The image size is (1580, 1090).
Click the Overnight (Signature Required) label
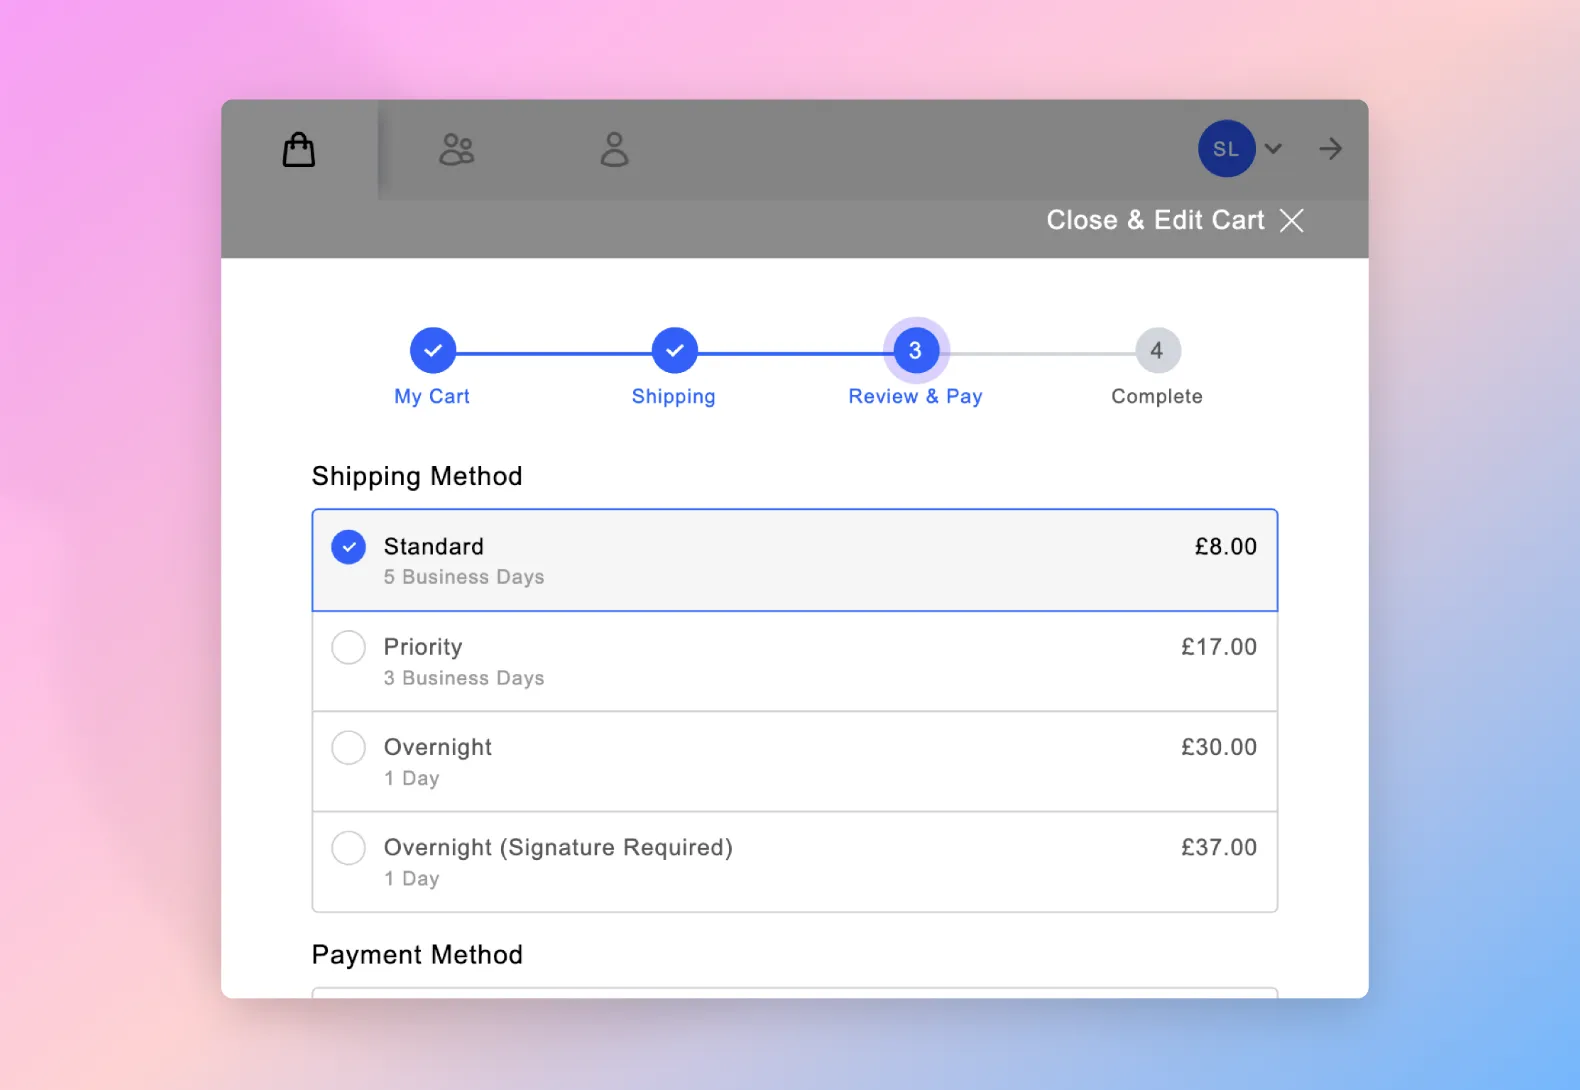tap(558, 848)
